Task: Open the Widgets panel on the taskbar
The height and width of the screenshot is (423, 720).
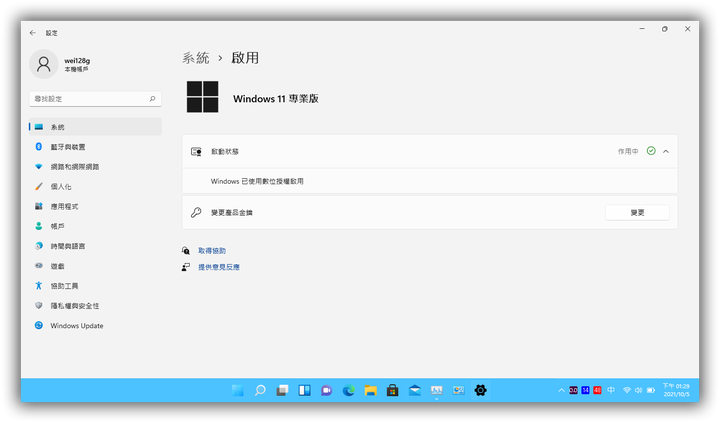Action: 304,390
